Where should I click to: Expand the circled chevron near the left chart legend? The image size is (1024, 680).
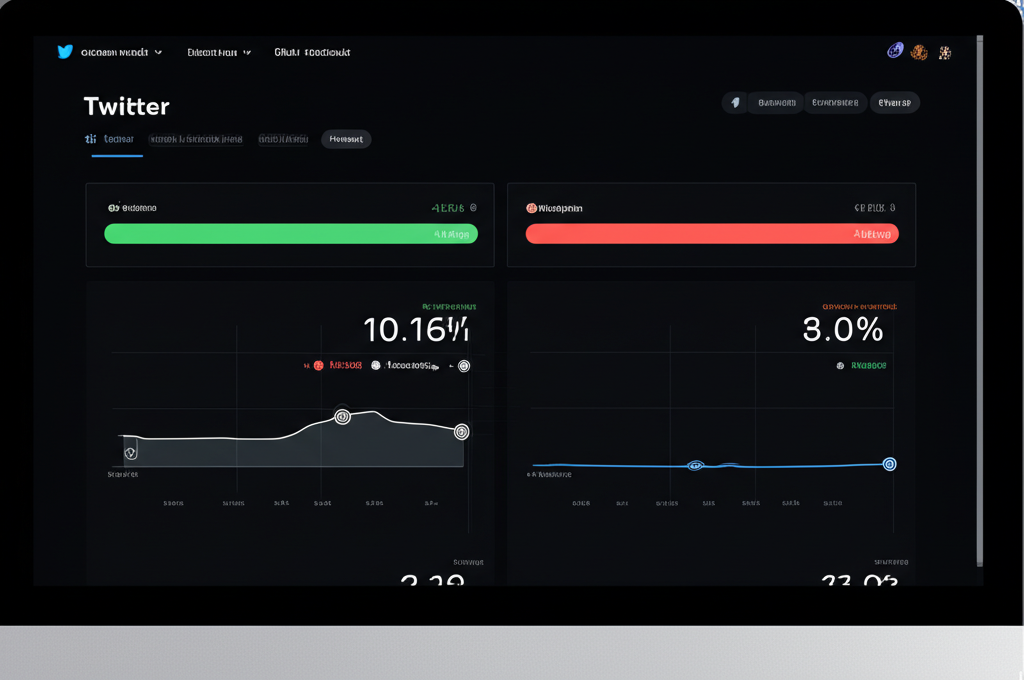[463, 366]
